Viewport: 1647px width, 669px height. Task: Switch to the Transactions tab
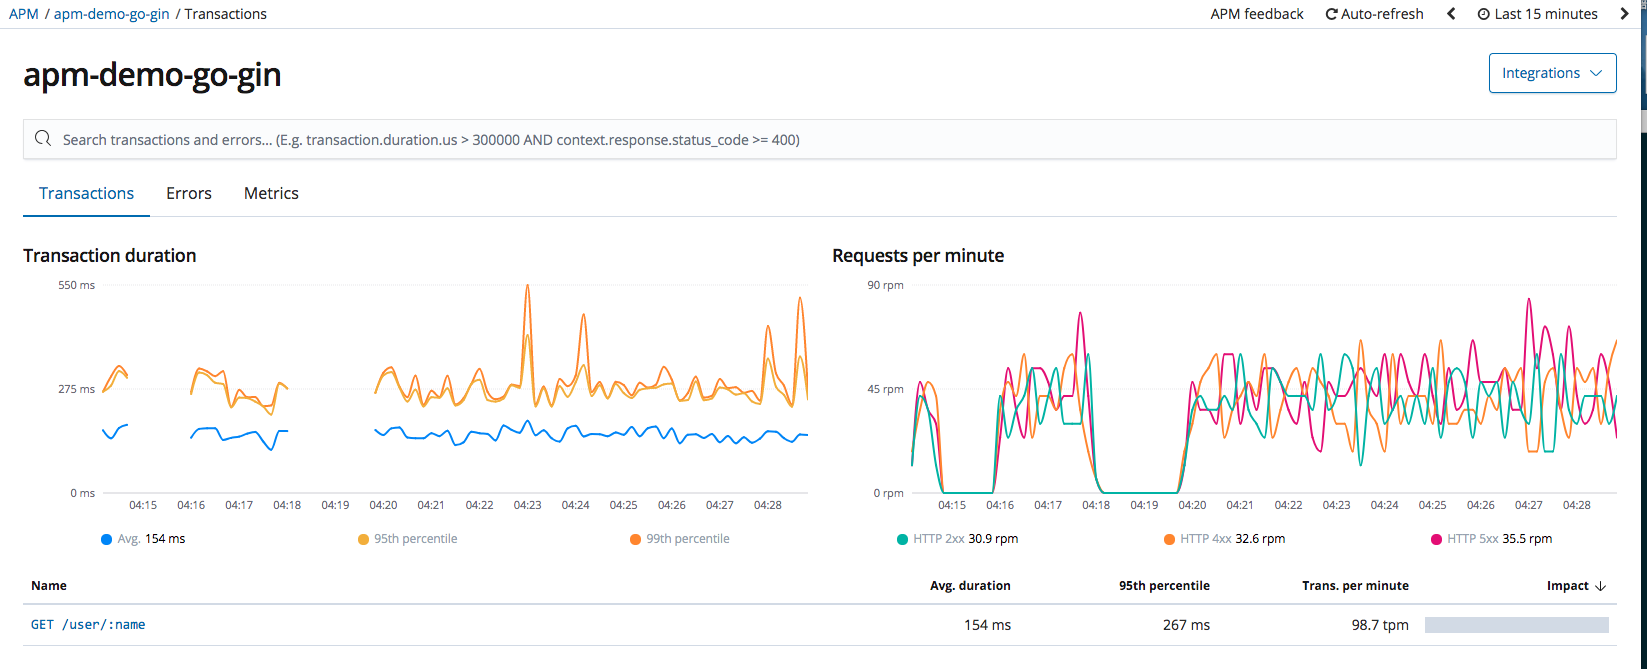pos(86,193)
